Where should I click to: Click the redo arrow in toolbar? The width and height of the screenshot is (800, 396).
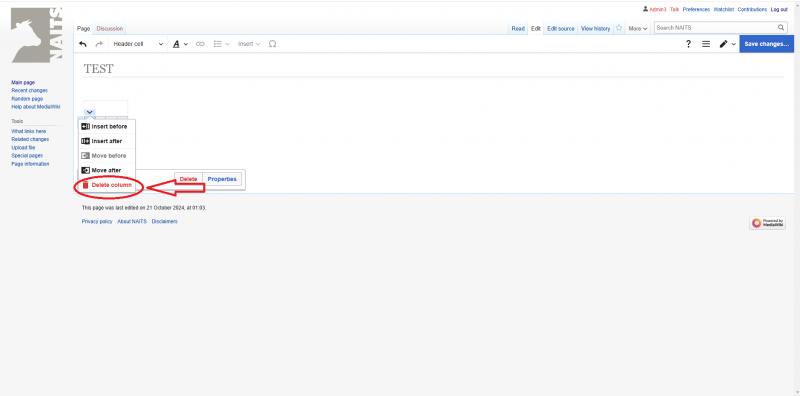click(99, 44)
